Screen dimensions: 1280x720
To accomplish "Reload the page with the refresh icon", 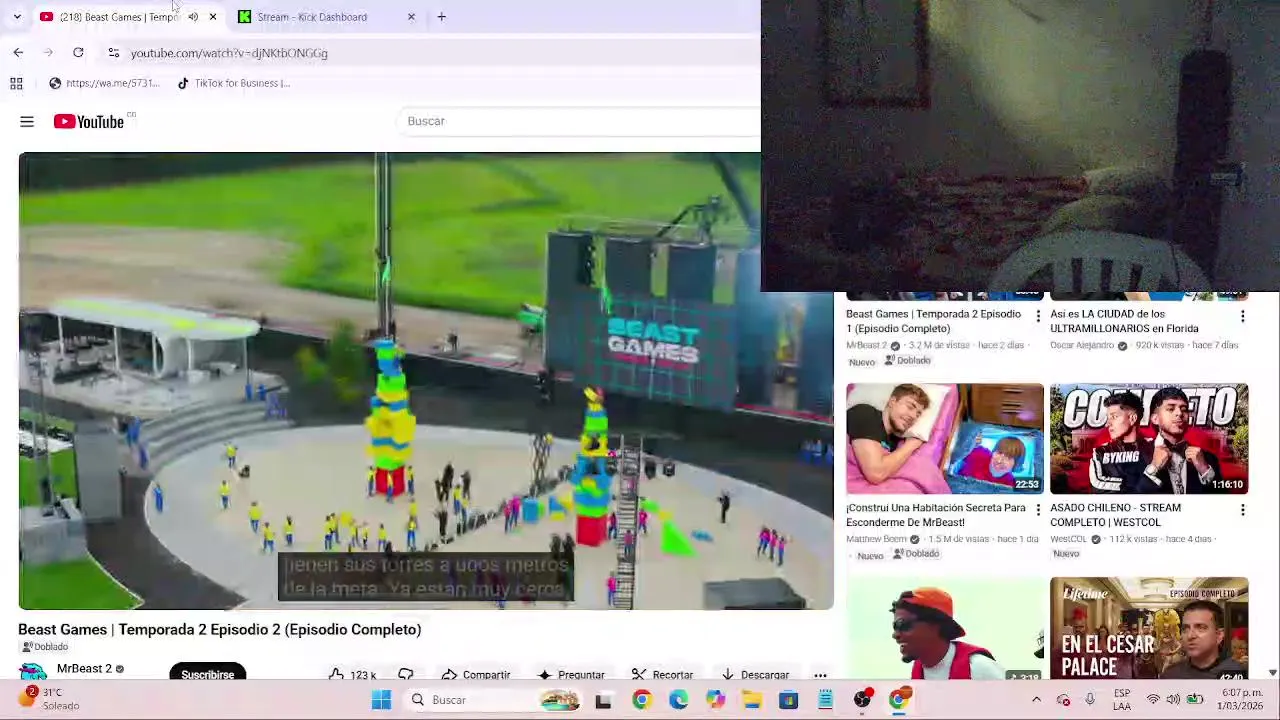I will (78, 53).
